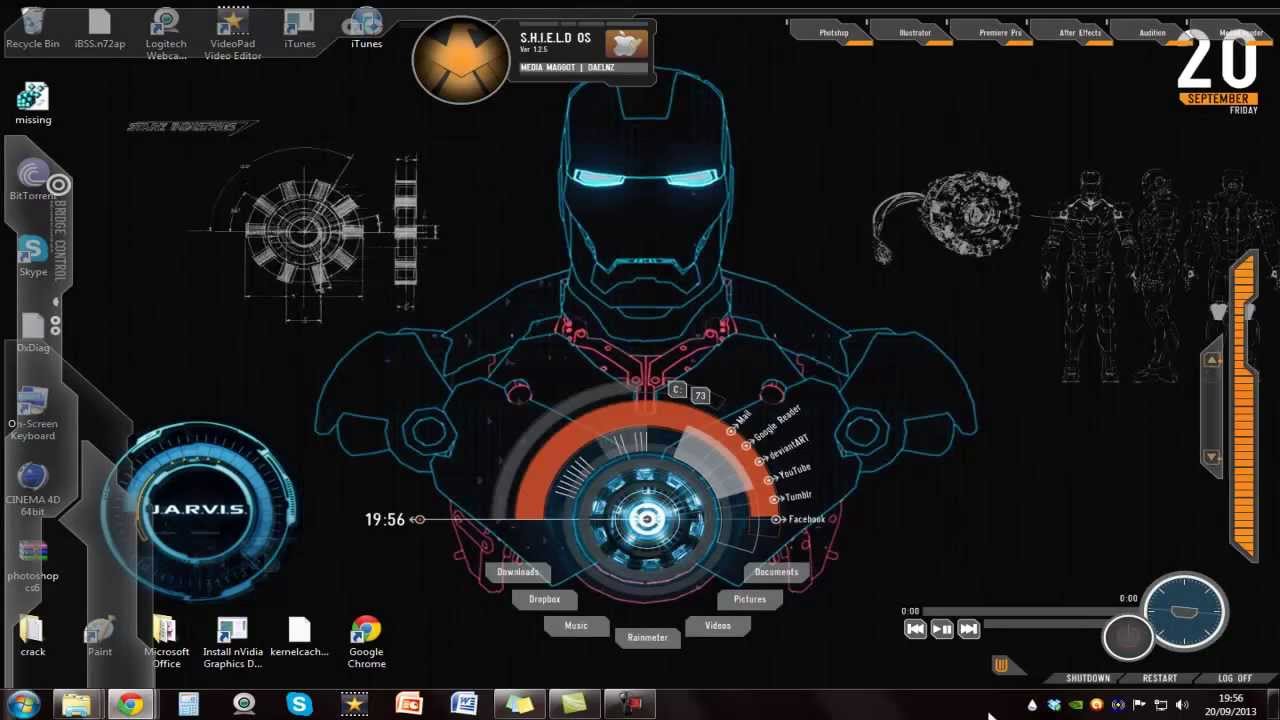Open Microsoft Office folder icon
This screenshot has width=1280, height=720.
coord(166,642)
